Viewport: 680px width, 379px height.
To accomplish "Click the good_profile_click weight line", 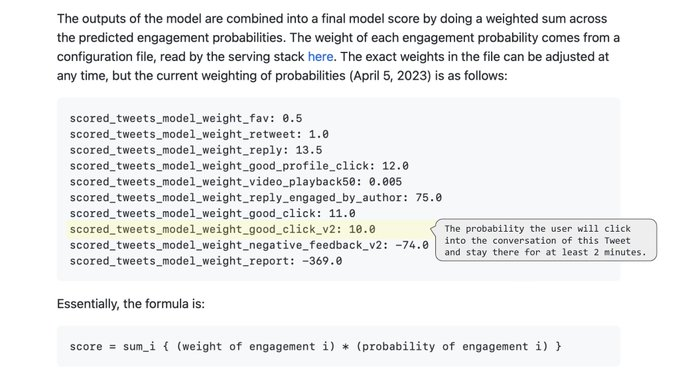I will (x=239, y=166).
